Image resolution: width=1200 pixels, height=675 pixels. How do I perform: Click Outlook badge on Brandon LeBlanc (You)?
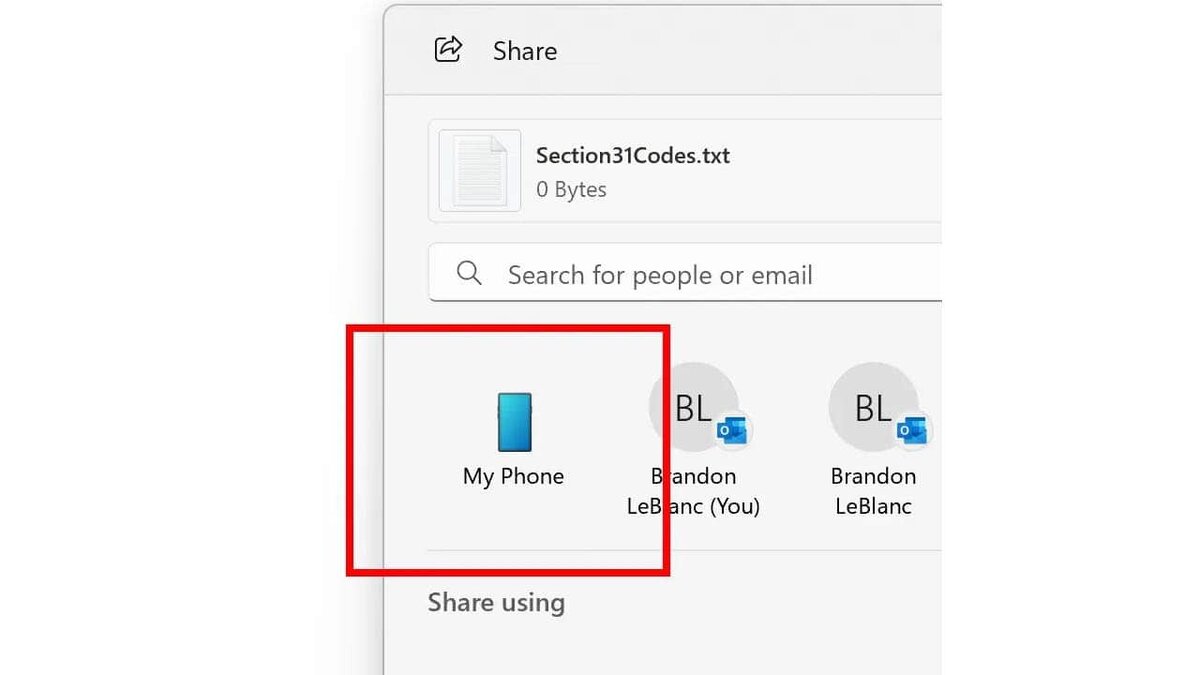[x=732, y=431]
